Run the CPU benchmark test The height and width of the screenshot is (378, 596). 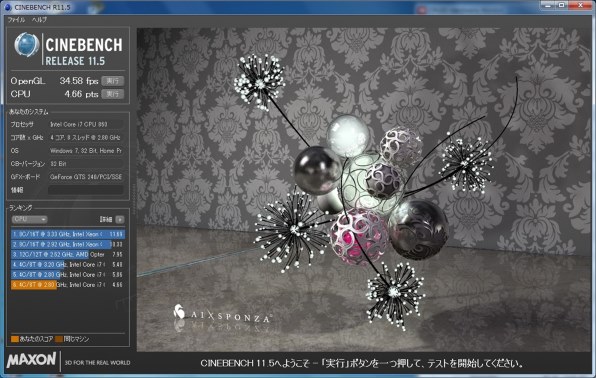click(113, 94)
